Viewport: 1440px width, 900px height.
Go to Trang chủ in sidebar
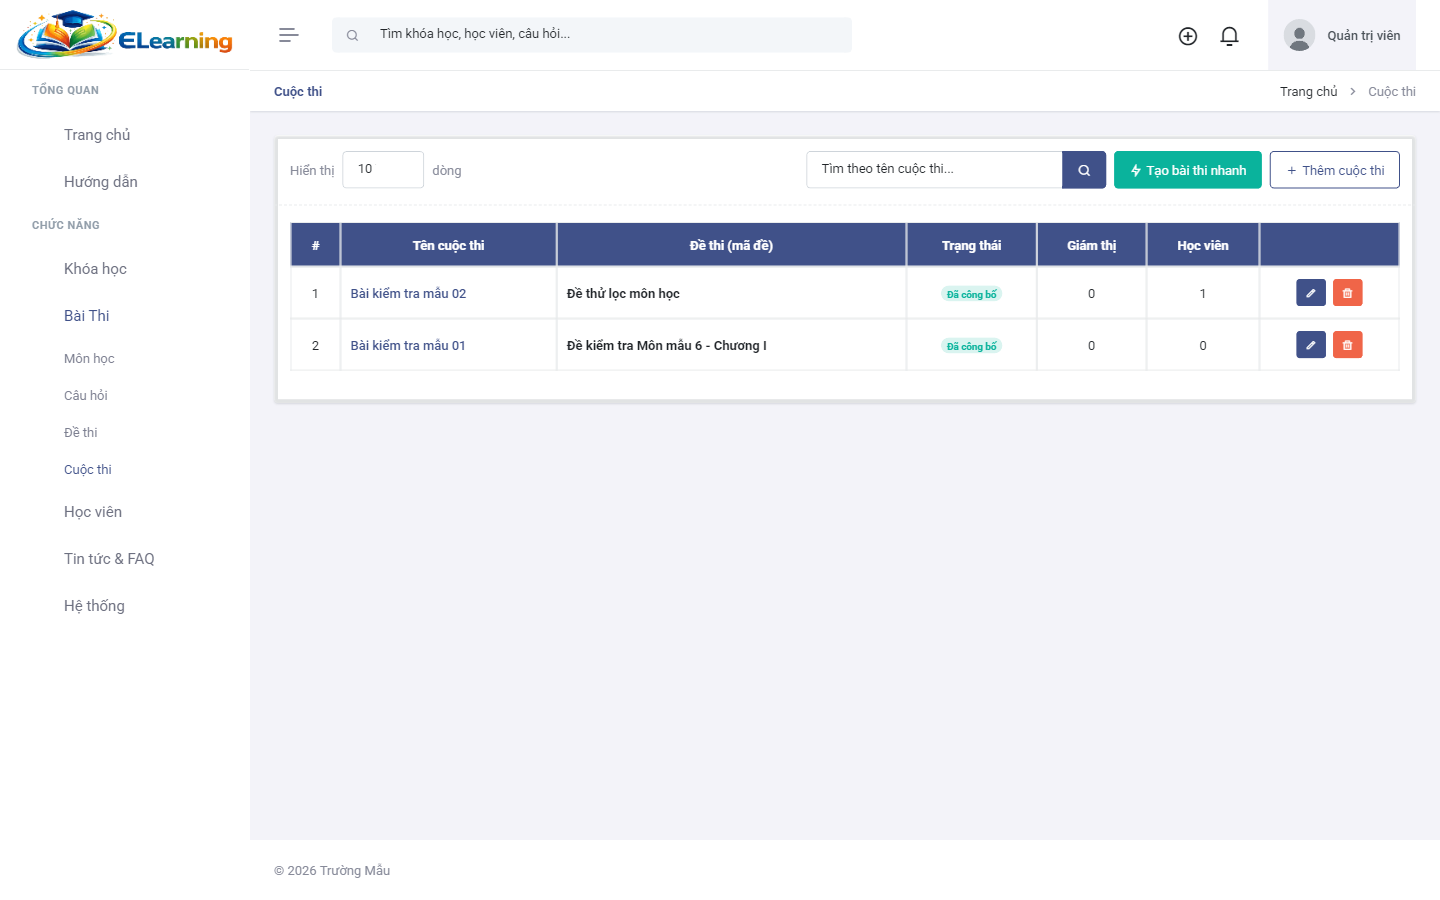[x=97, y=135]
